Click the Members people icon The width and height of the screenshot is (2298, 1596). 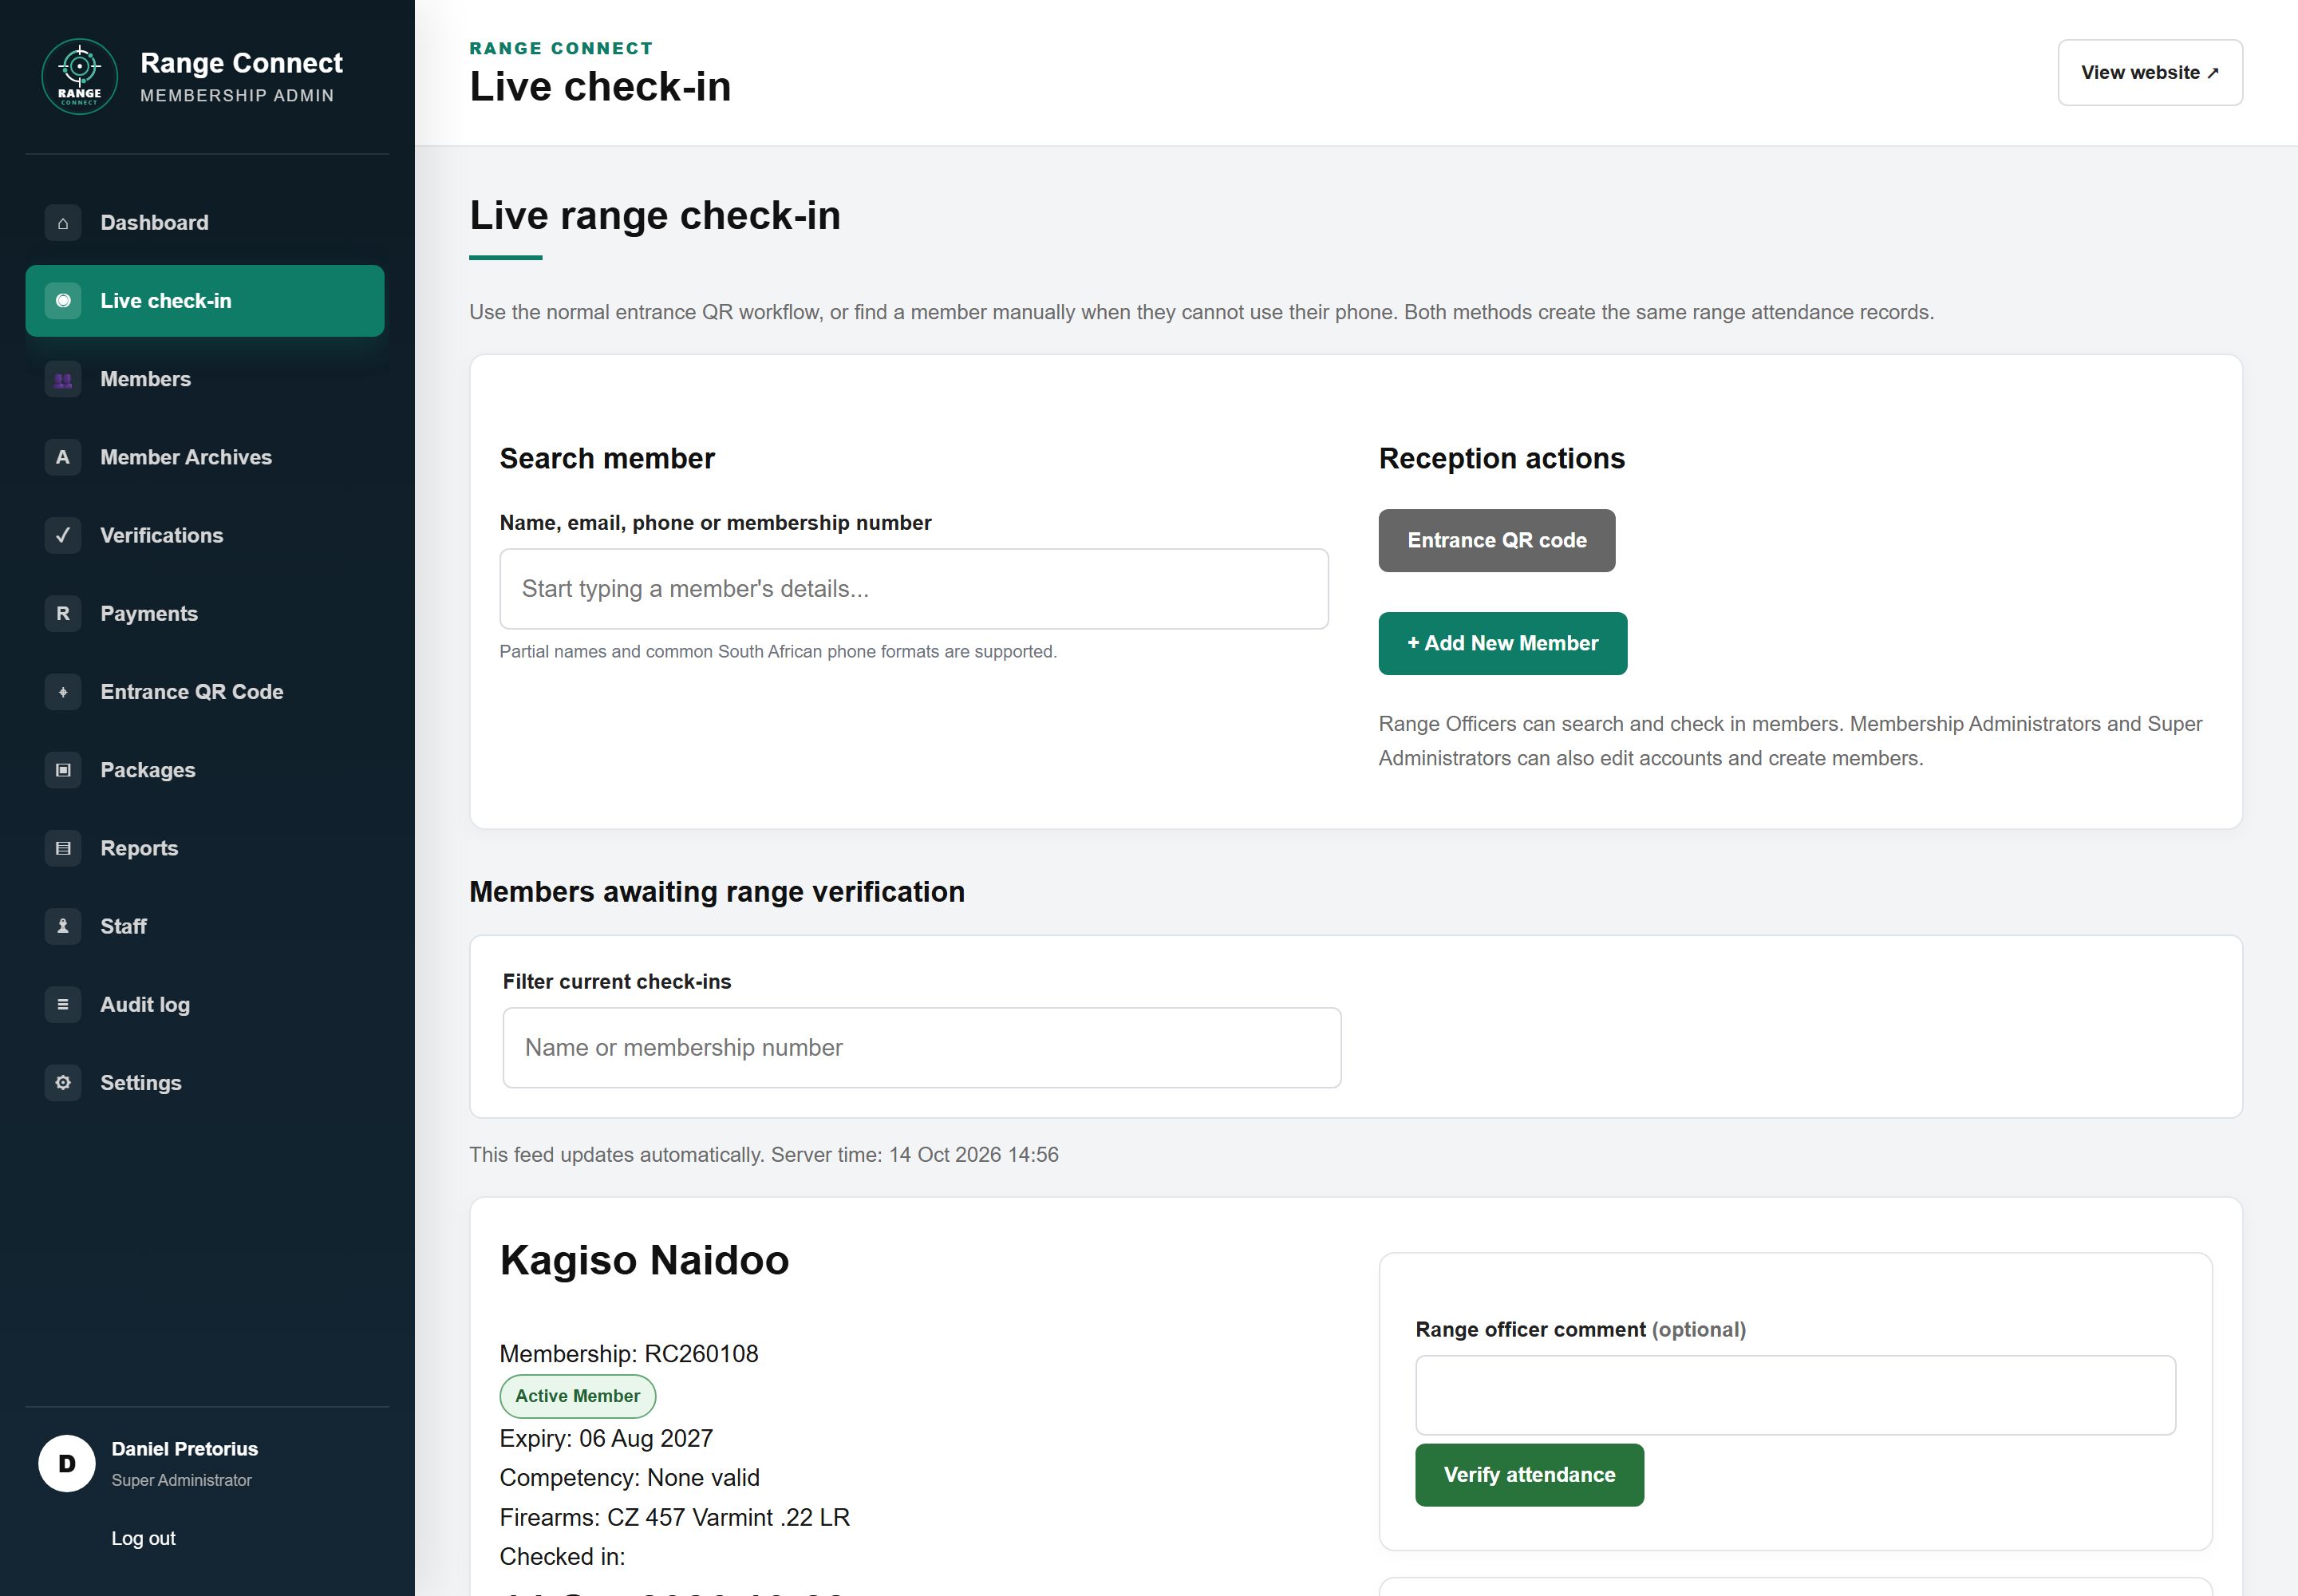(63, 379)
